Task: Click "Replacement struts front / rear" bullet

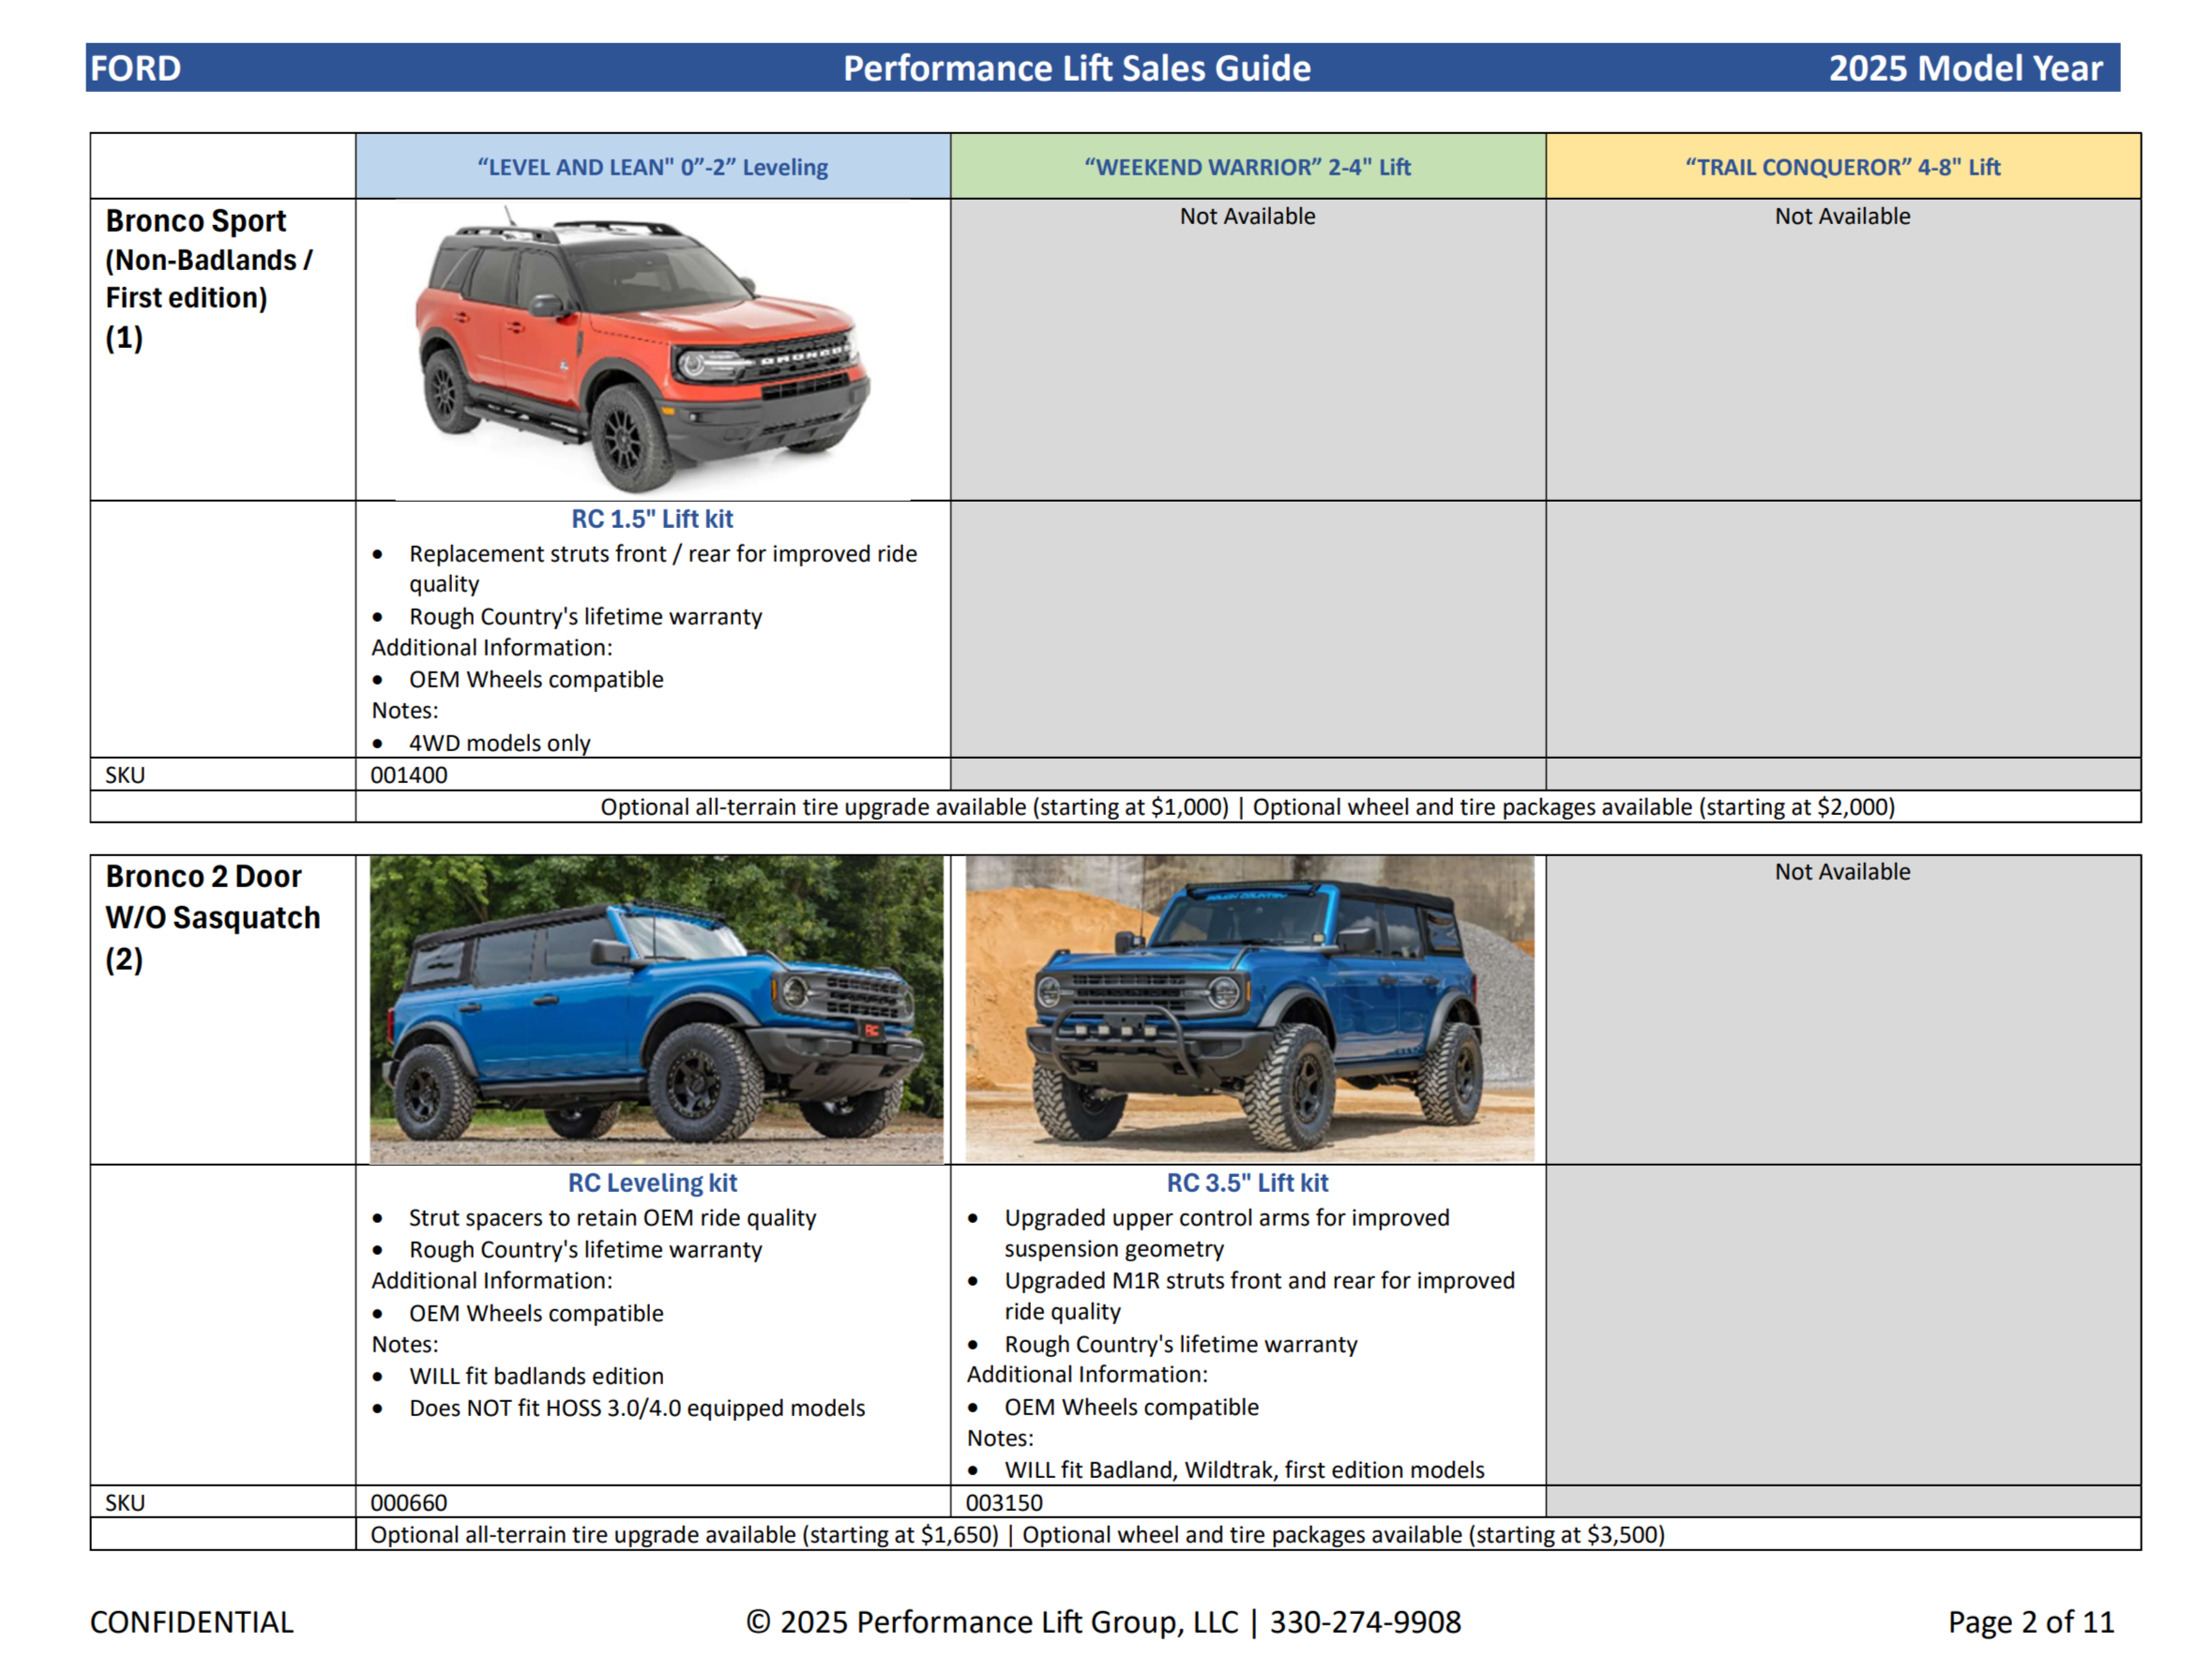Action: pyautogui.click(x=663, y=569)
